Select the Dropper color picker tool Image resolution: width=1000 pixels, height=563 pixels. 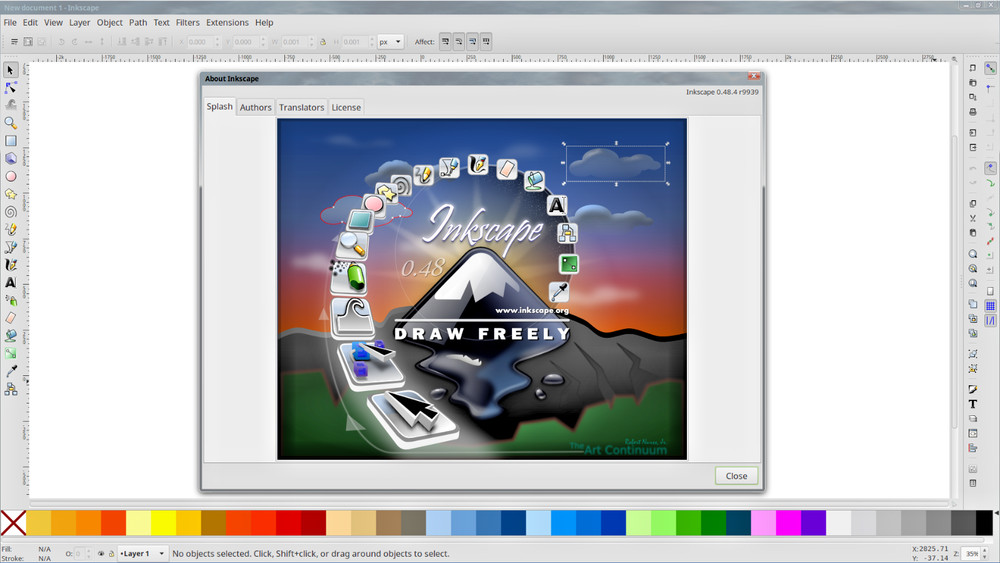coord(10,371)
